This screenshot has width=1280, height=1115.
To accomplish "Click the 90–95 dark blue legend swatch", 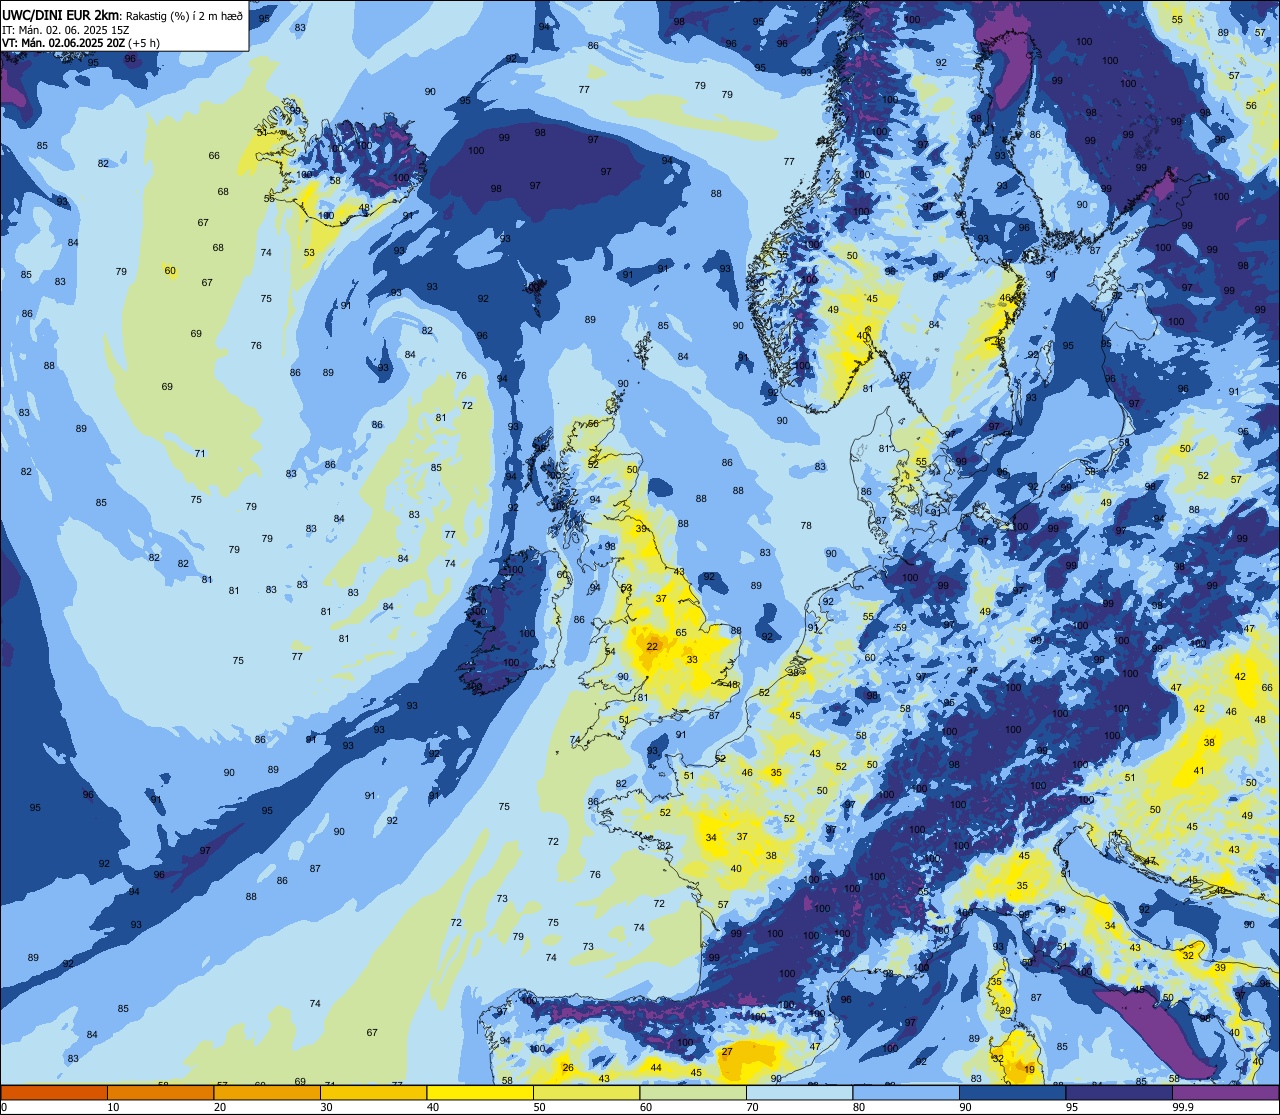I will click(1012, 1092).
